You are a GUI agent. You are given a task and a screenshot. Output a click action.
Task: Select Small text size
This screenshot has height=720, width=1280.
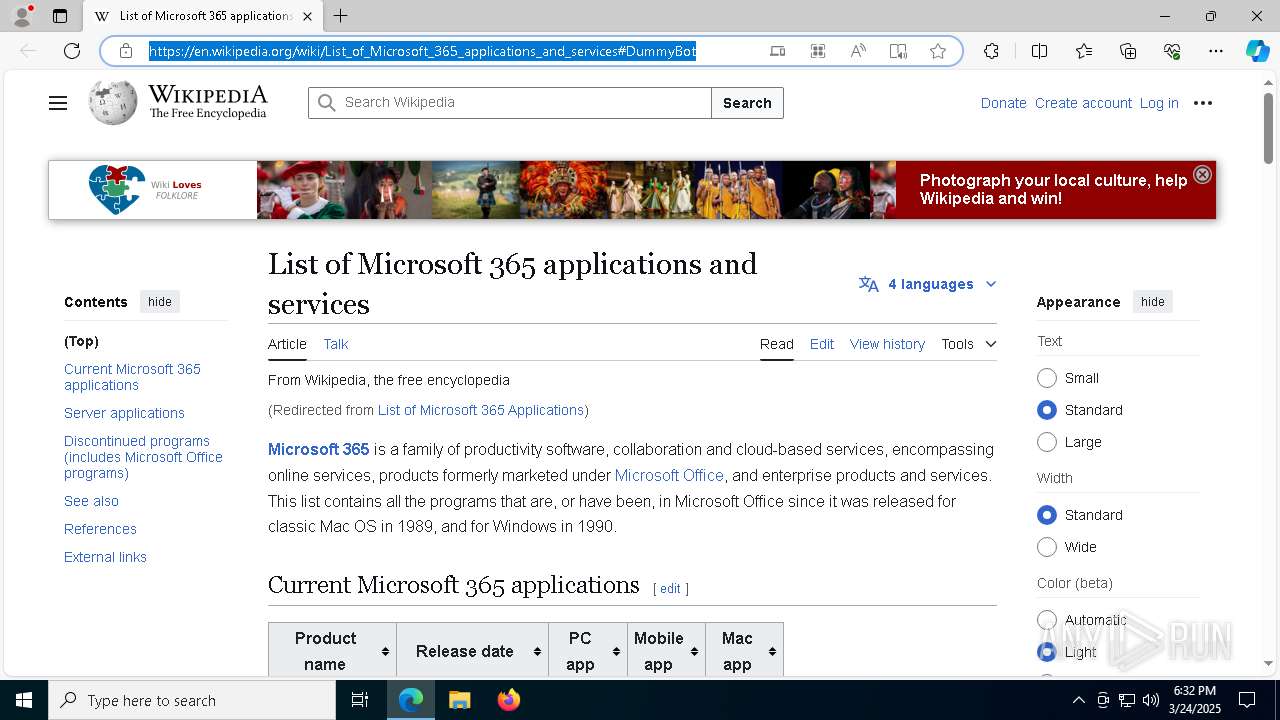[1047, 378]
